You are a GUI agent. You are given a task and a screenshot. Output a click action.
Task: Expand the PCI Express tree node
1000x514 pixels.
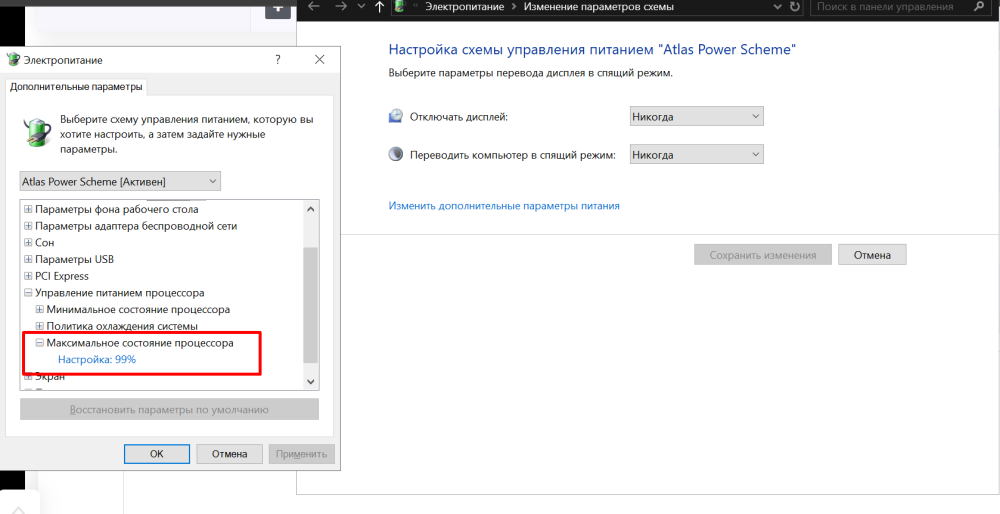[28, 276]
